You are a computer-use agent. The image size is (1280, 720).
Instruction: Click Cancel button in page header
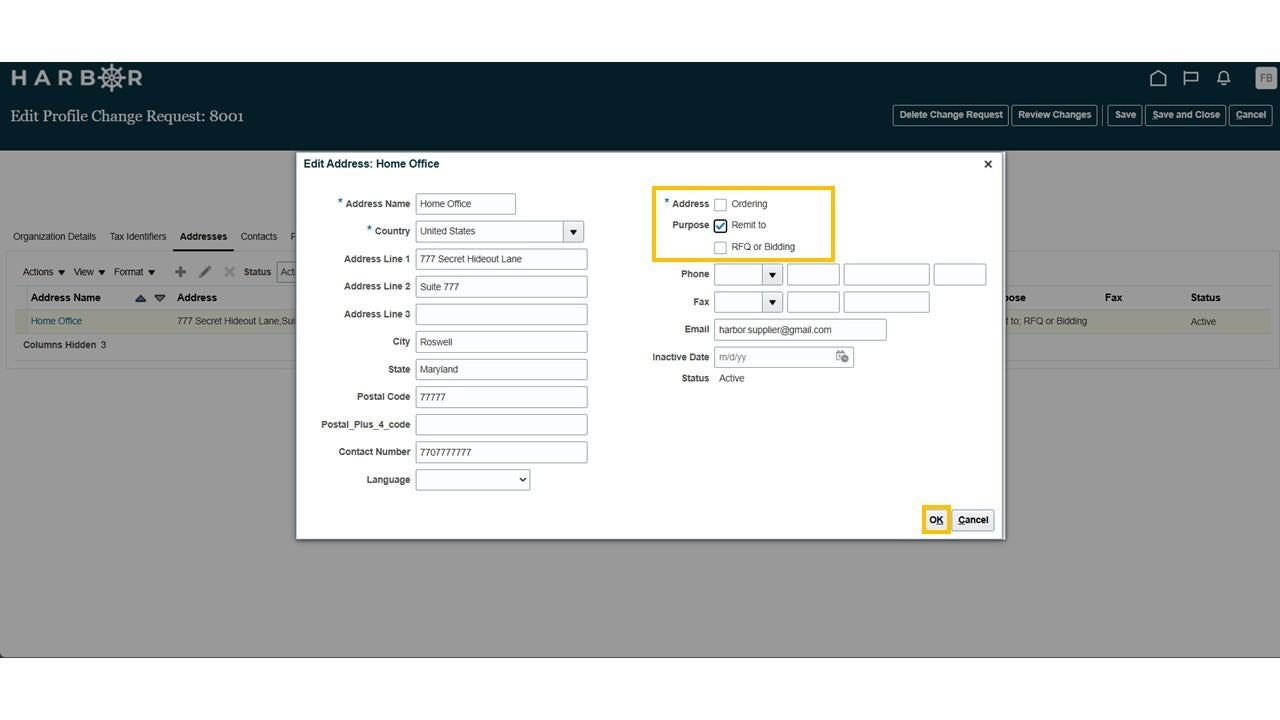pos(1251,115)
